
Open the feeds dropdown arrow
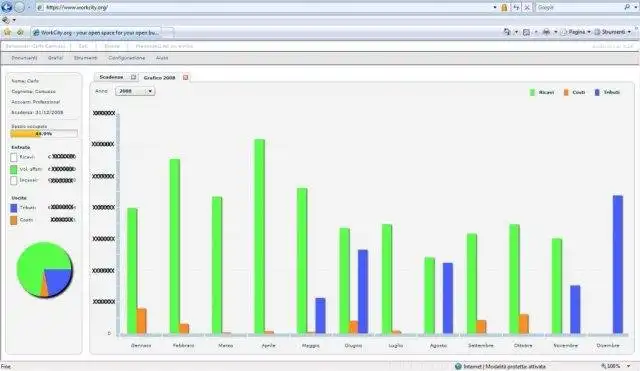pos(536,32)
